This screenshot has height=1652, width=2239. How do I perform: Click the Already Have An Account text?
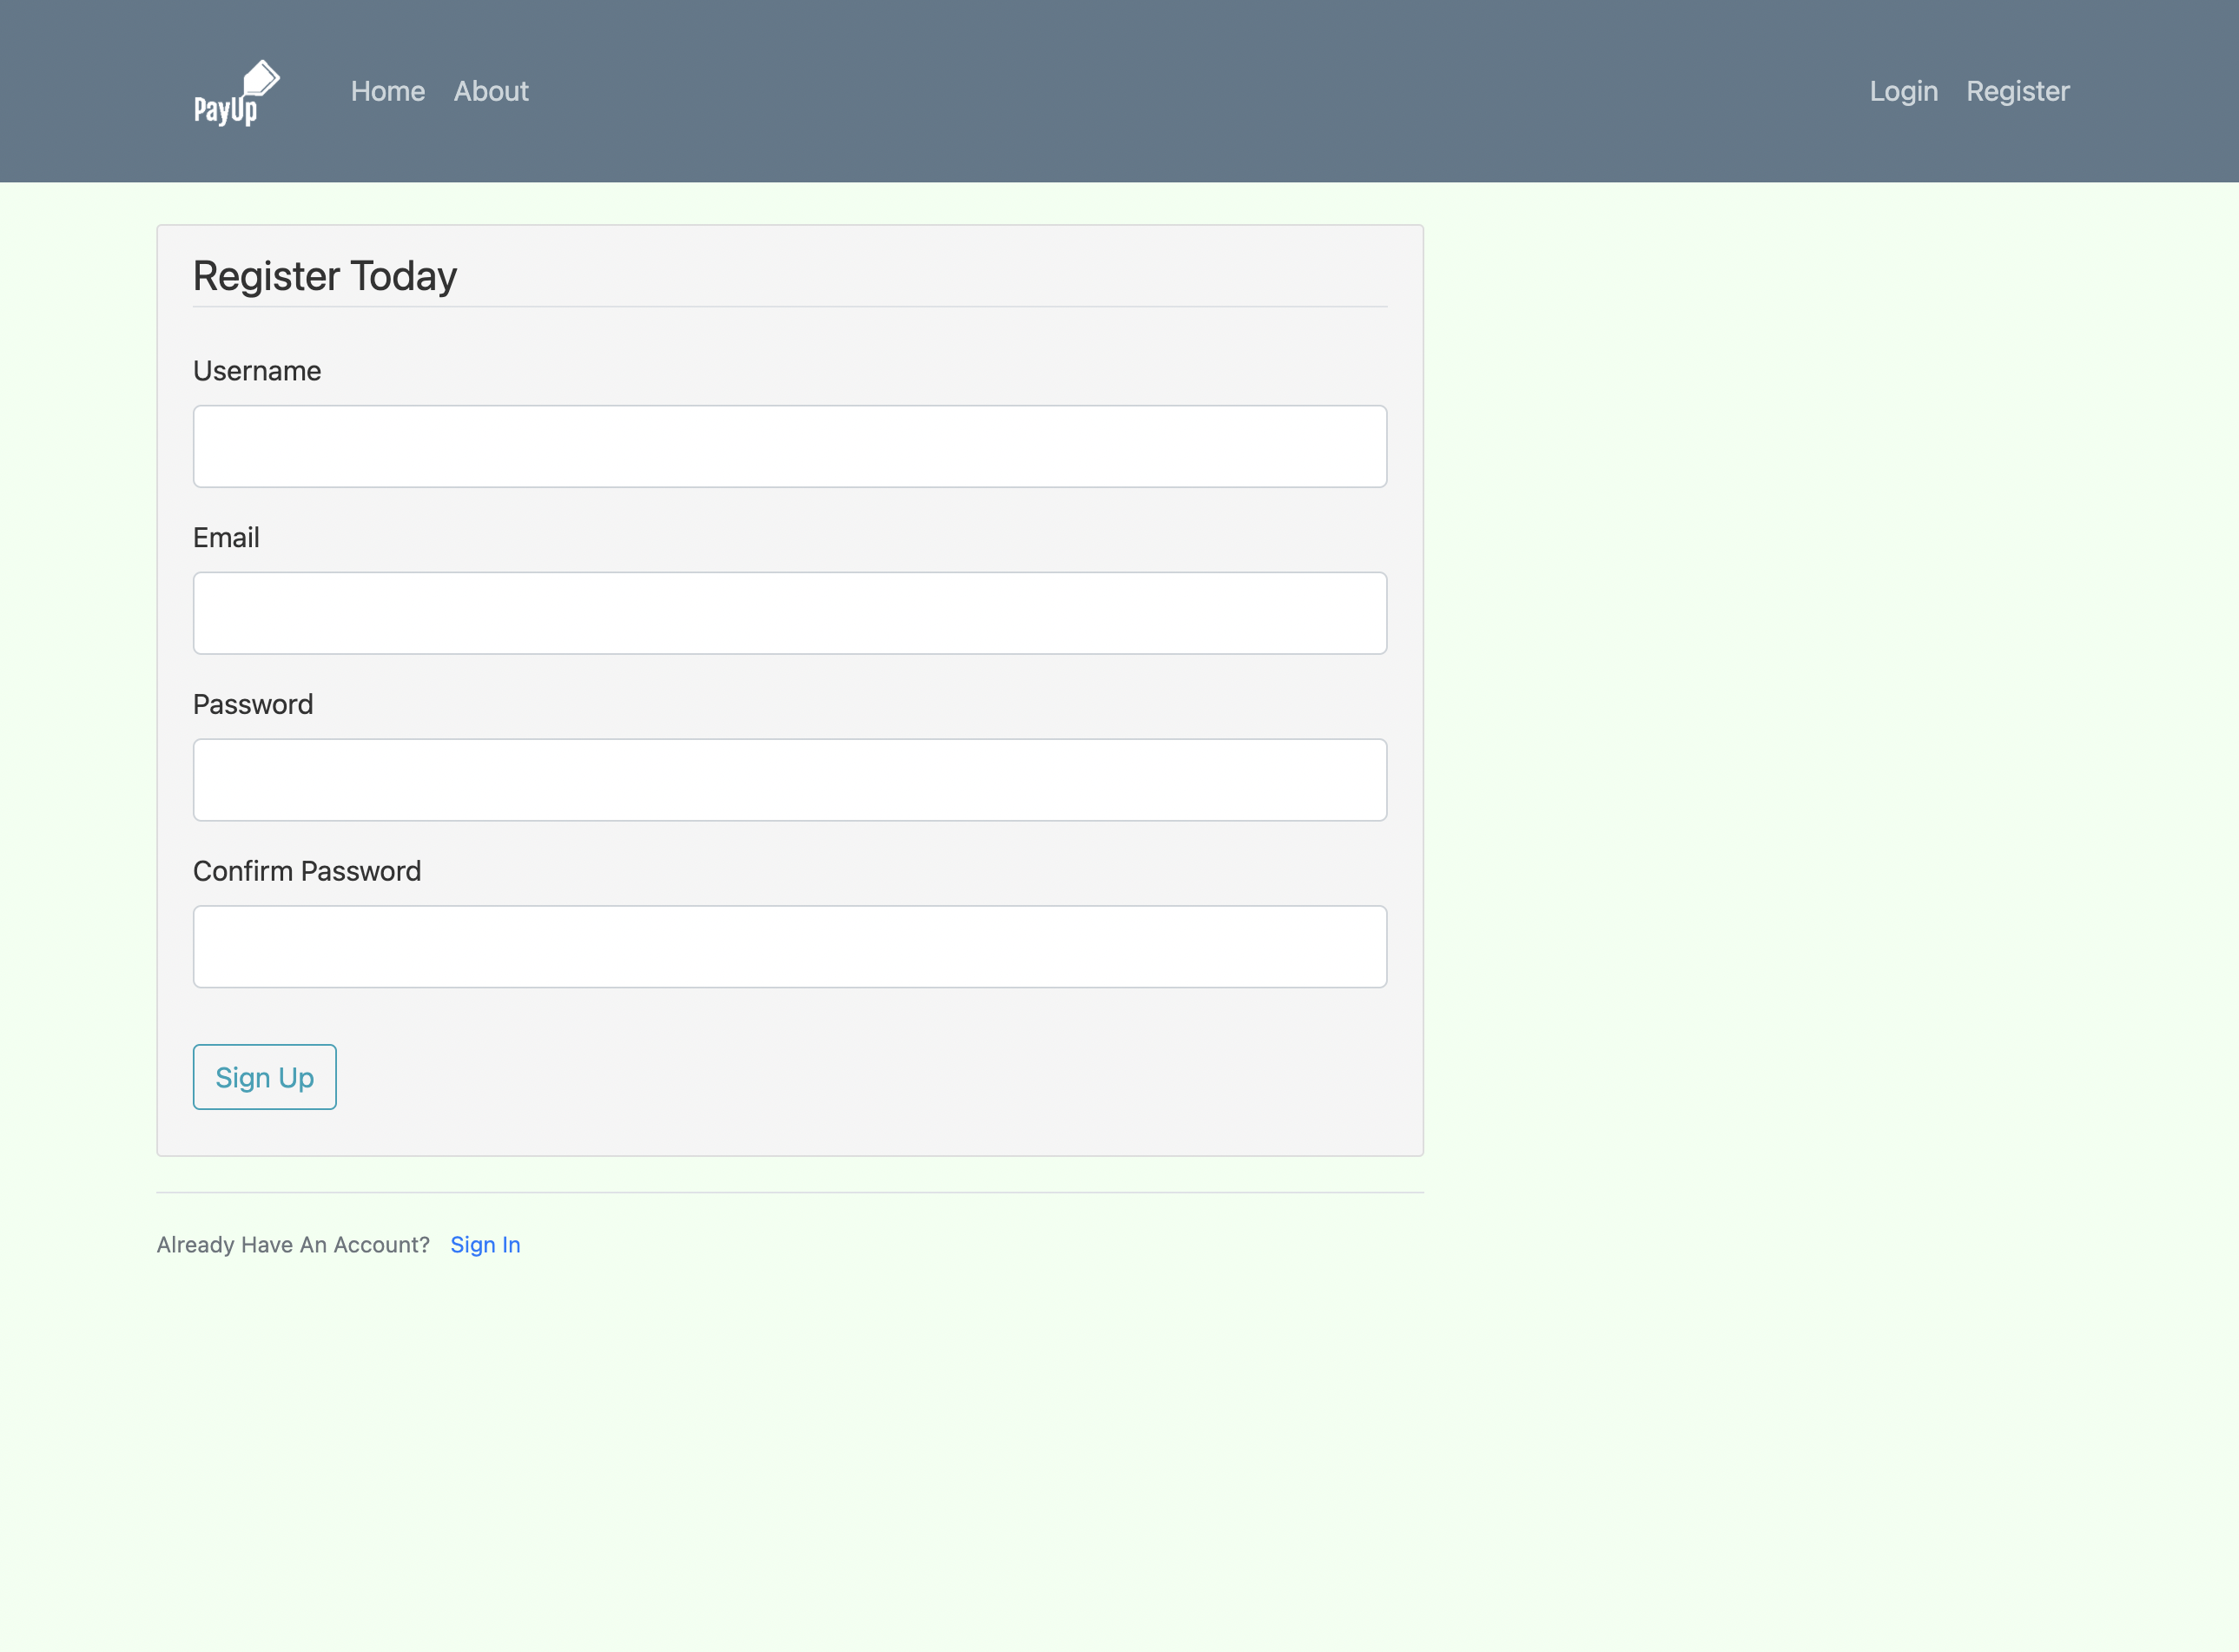(x=293, y=1244)
